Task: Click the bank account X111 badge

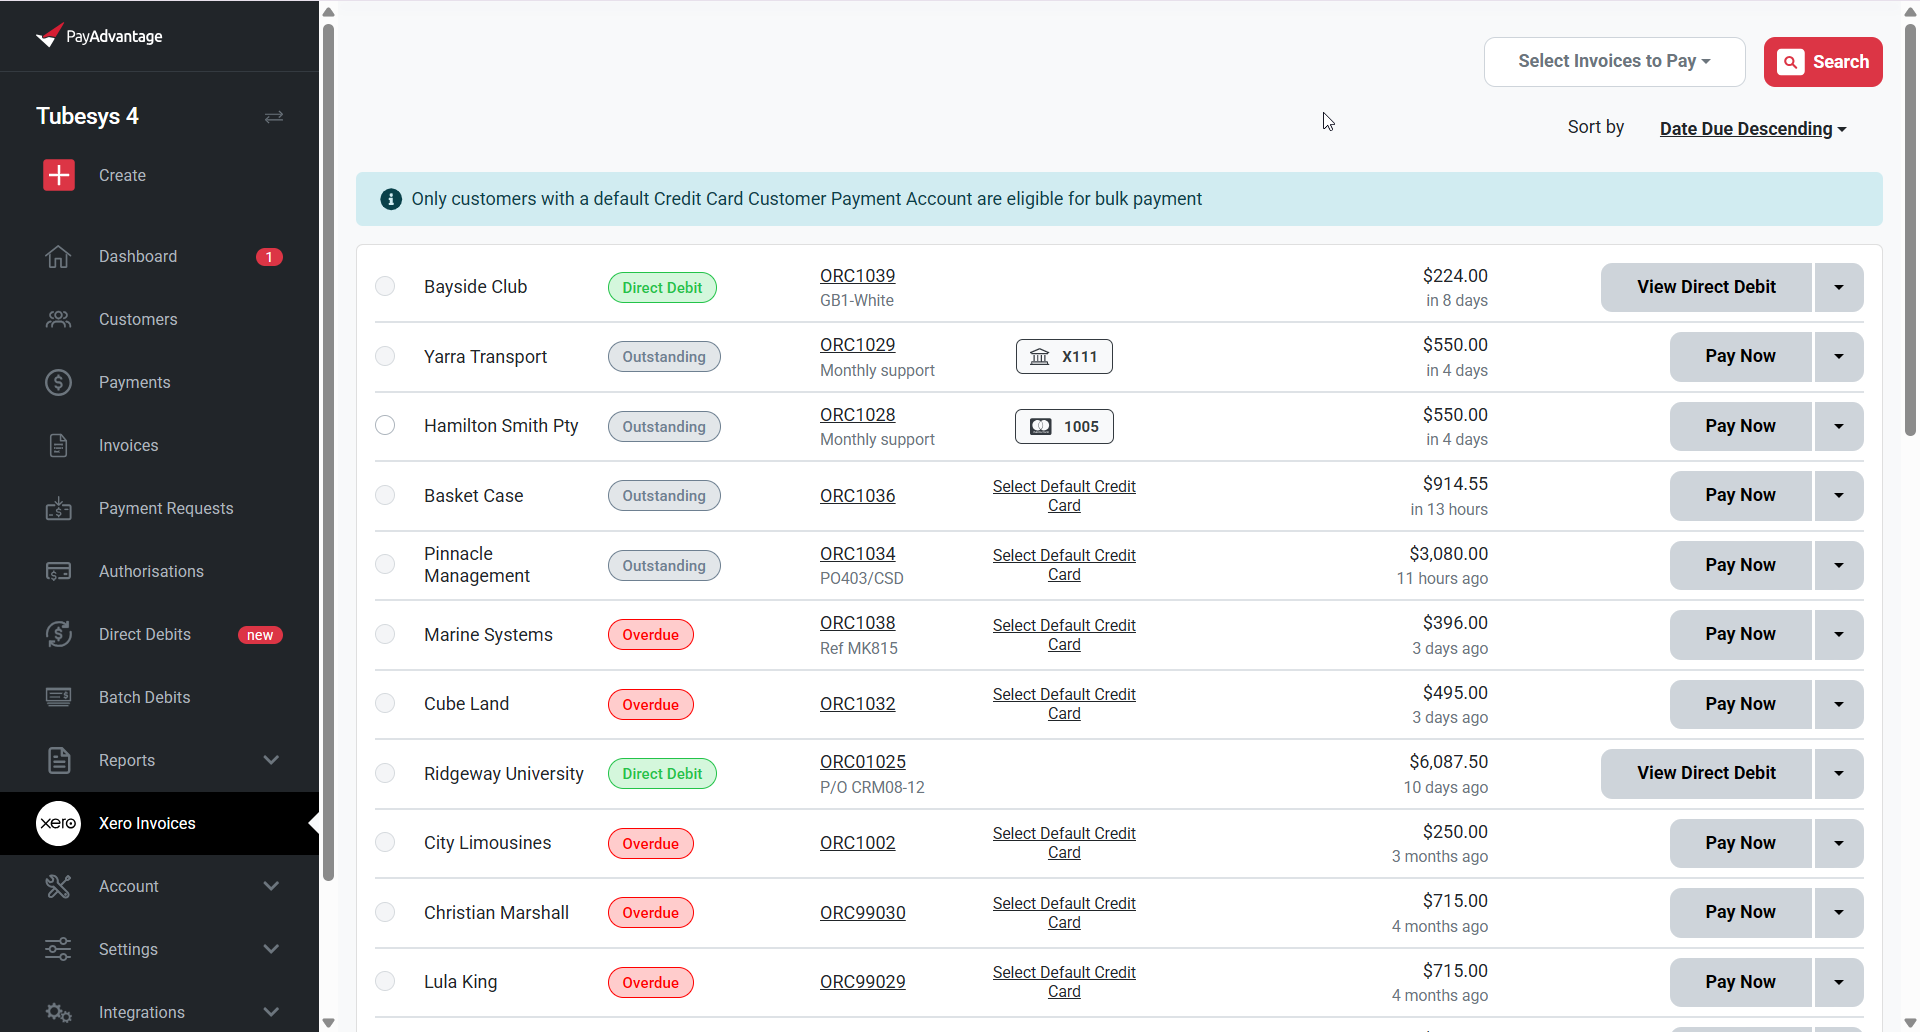Action: (x=1064, y=357)
